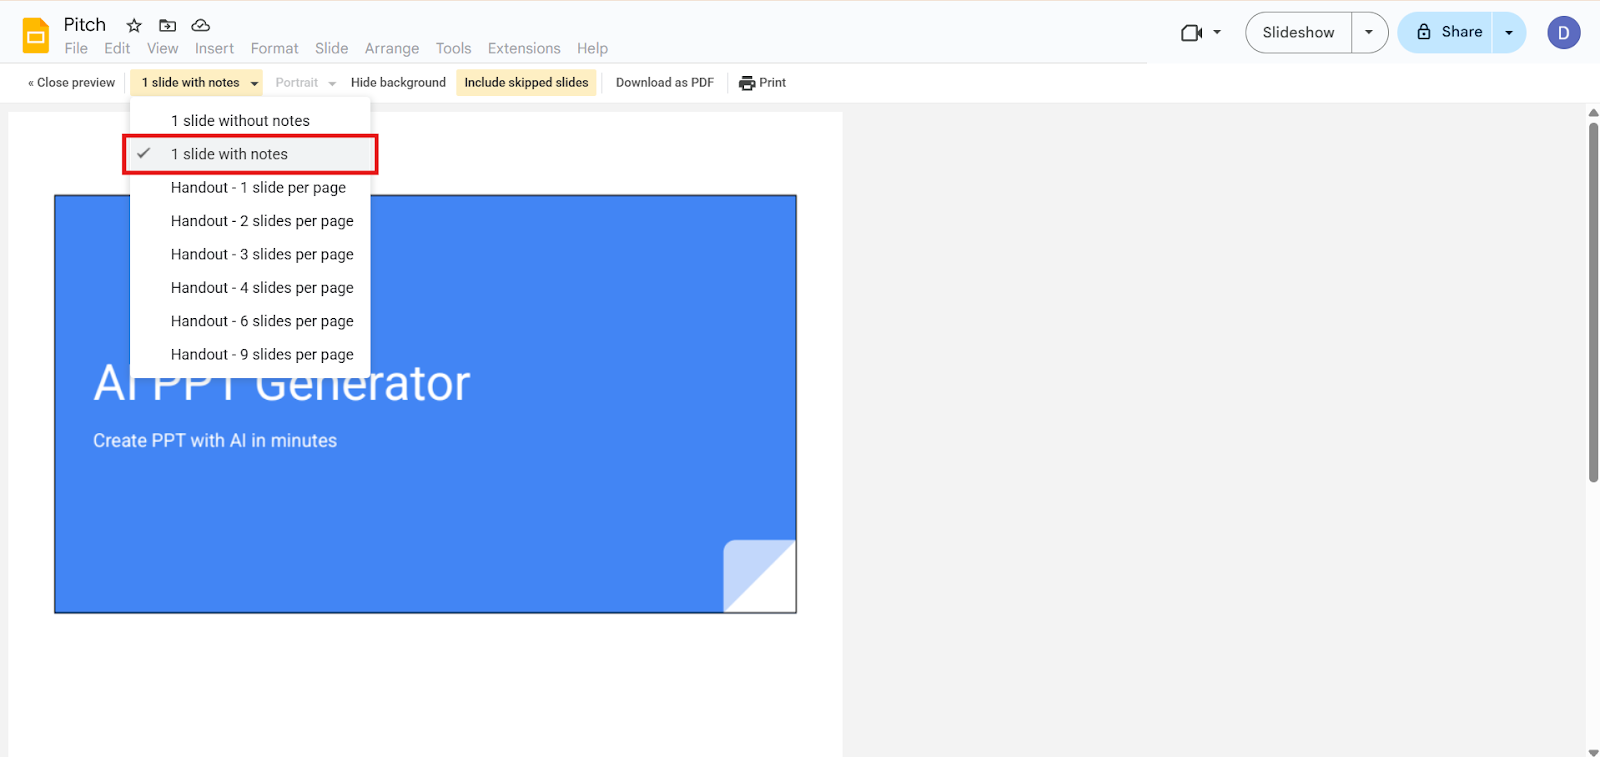Start the Slideshow

coord(1298,32)
